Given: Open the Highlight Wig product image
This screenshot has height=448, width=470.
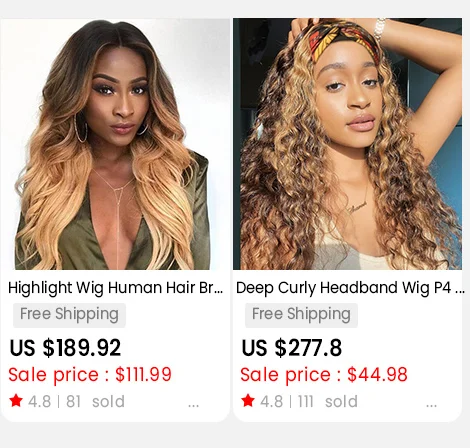Looking at the screenshot, I should click(x=115, y=144).
